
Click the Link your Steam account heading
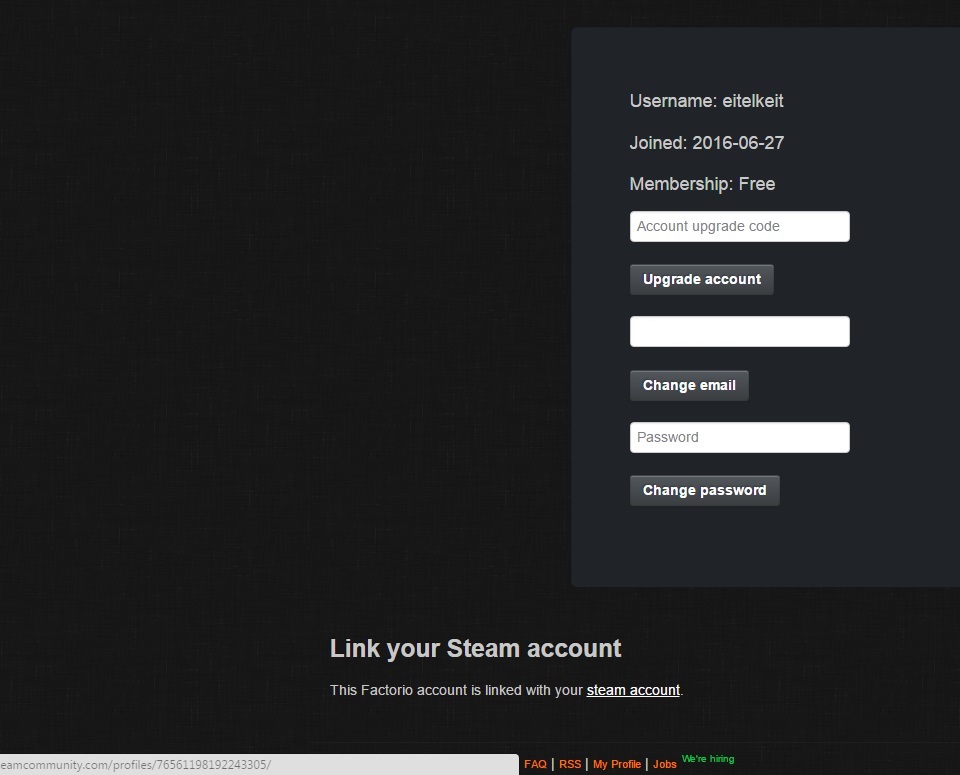coord(476,649)
